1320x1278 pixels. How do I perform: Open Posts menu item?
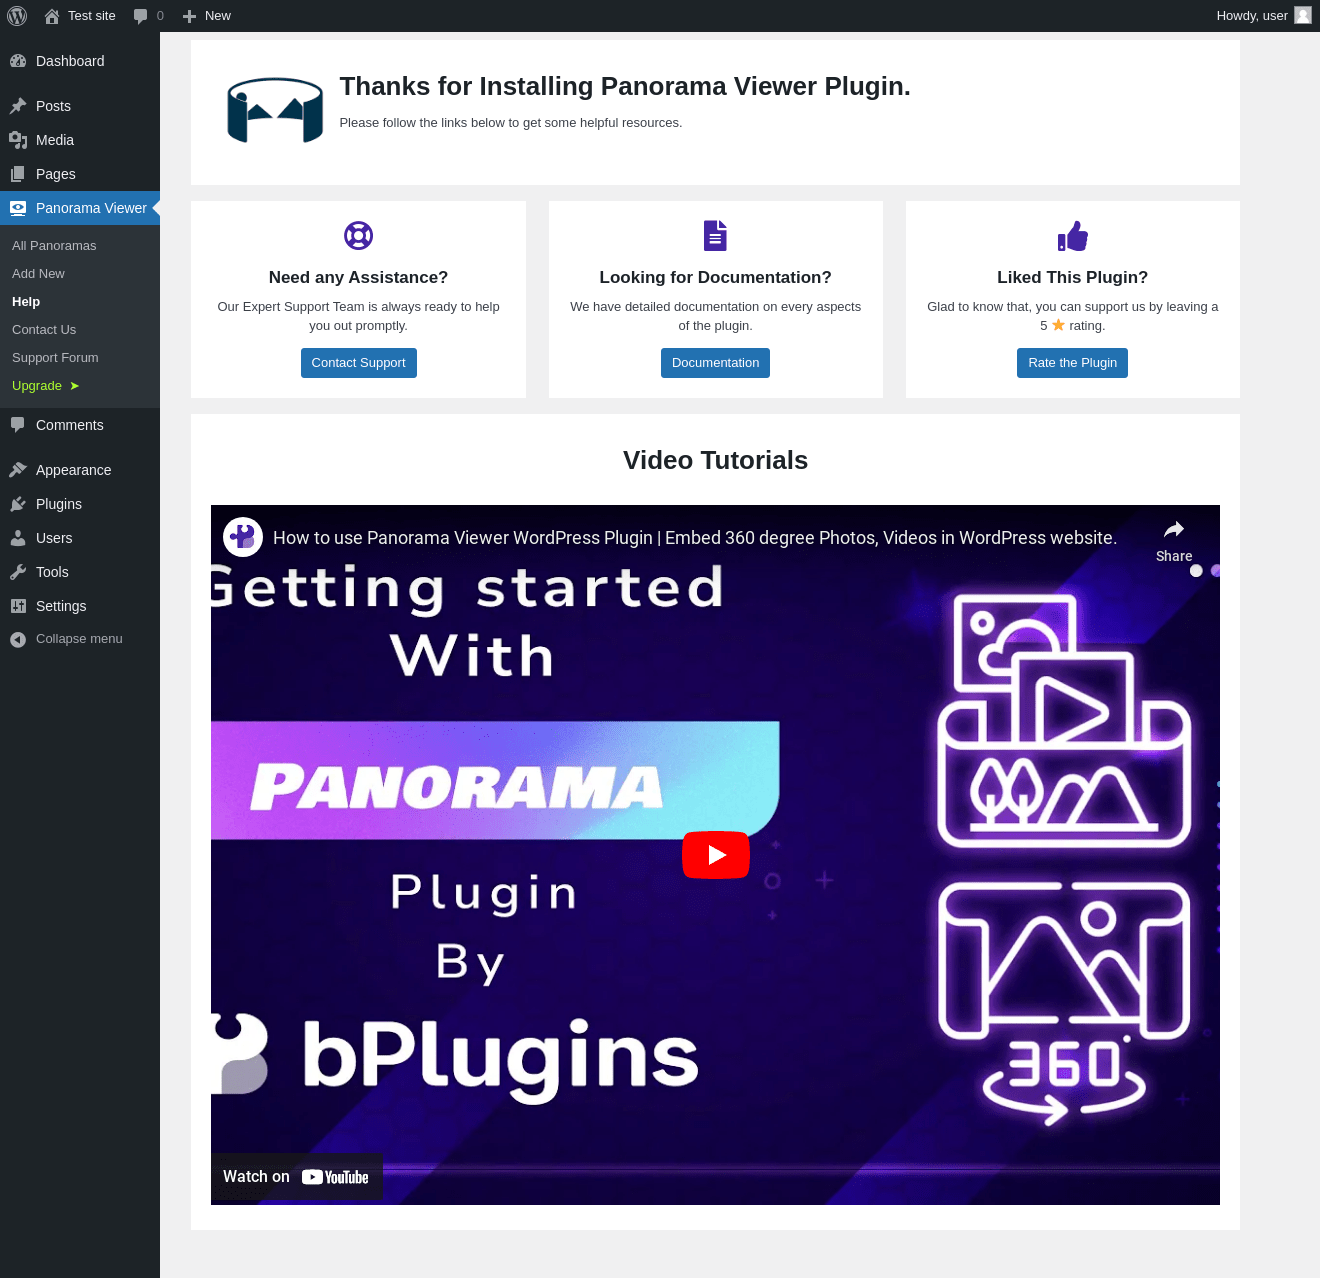[80, 106]
